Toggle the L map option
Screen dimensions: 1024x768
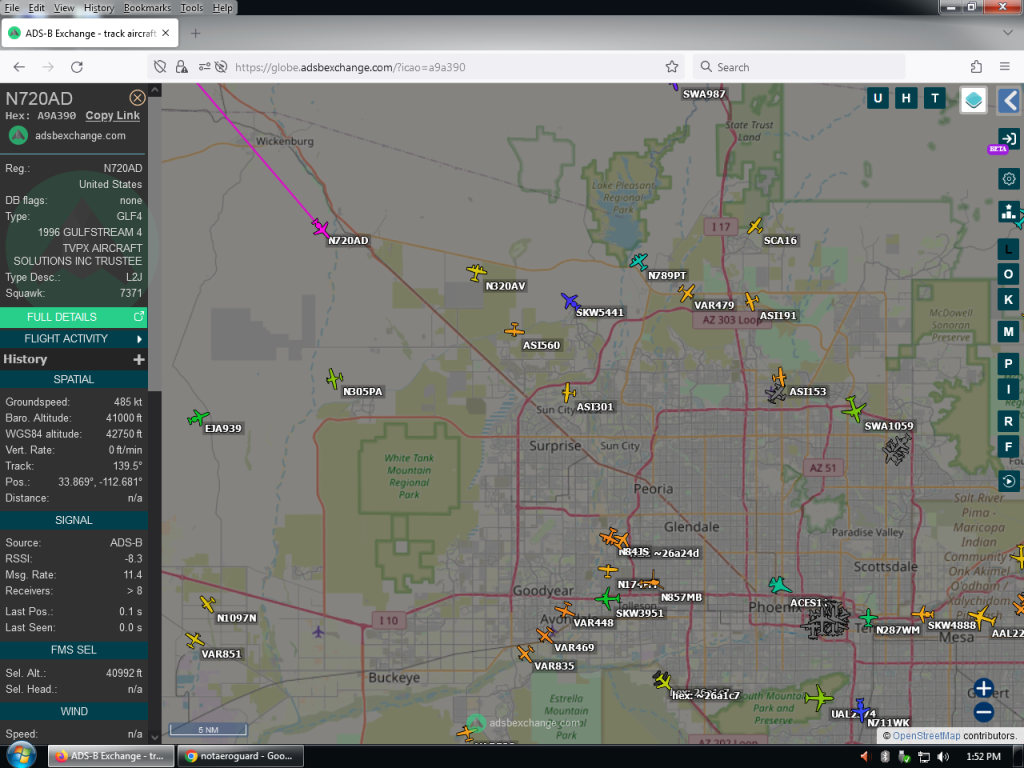1008,249
